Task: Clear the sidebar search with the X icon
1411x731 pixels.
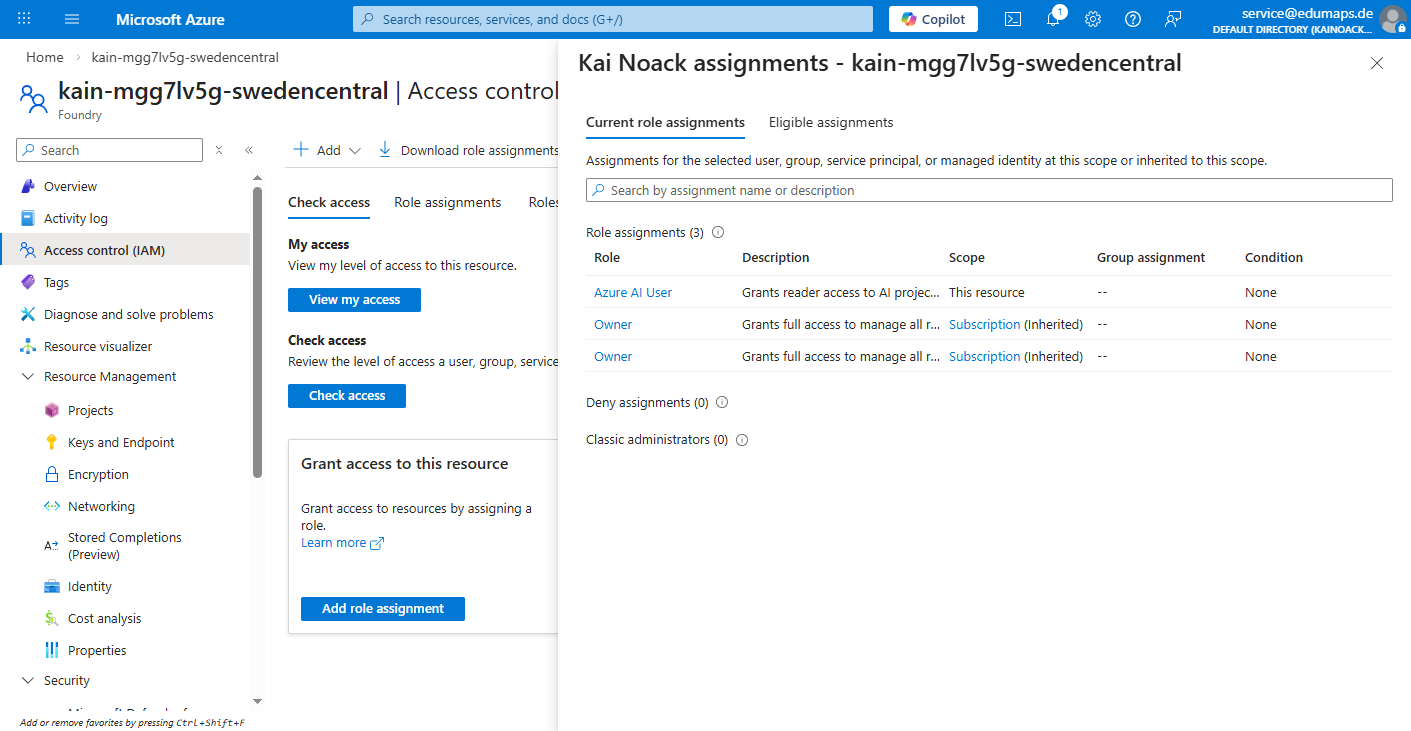Action: coord(219,150)
